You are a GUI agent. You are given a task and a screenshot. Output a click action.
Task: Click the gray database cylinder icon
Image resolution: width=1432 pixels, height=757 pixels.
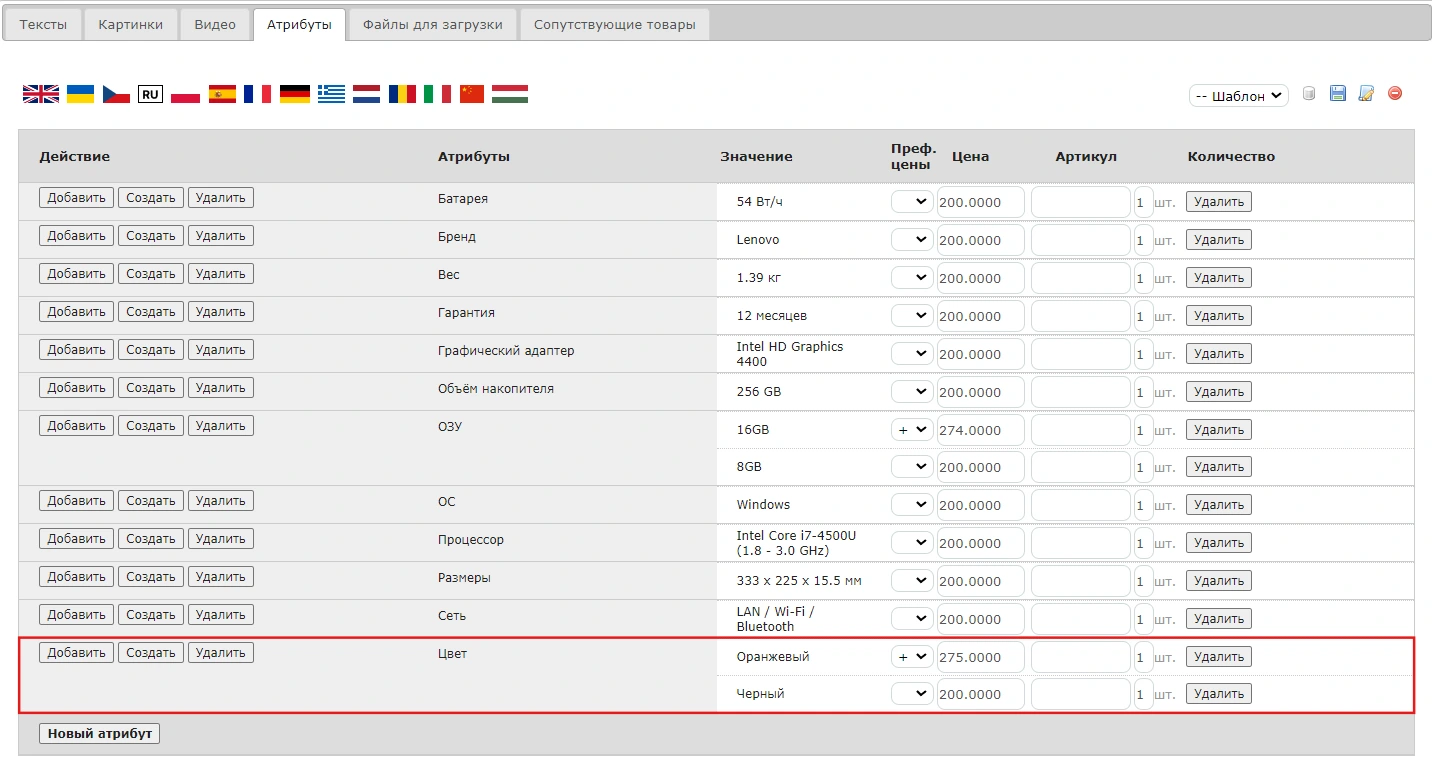pos(1308,94)
